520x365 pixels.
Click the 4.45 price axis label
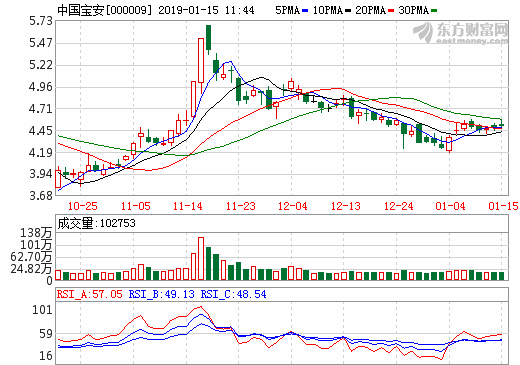pyautogui.click(x=41, y=131)
